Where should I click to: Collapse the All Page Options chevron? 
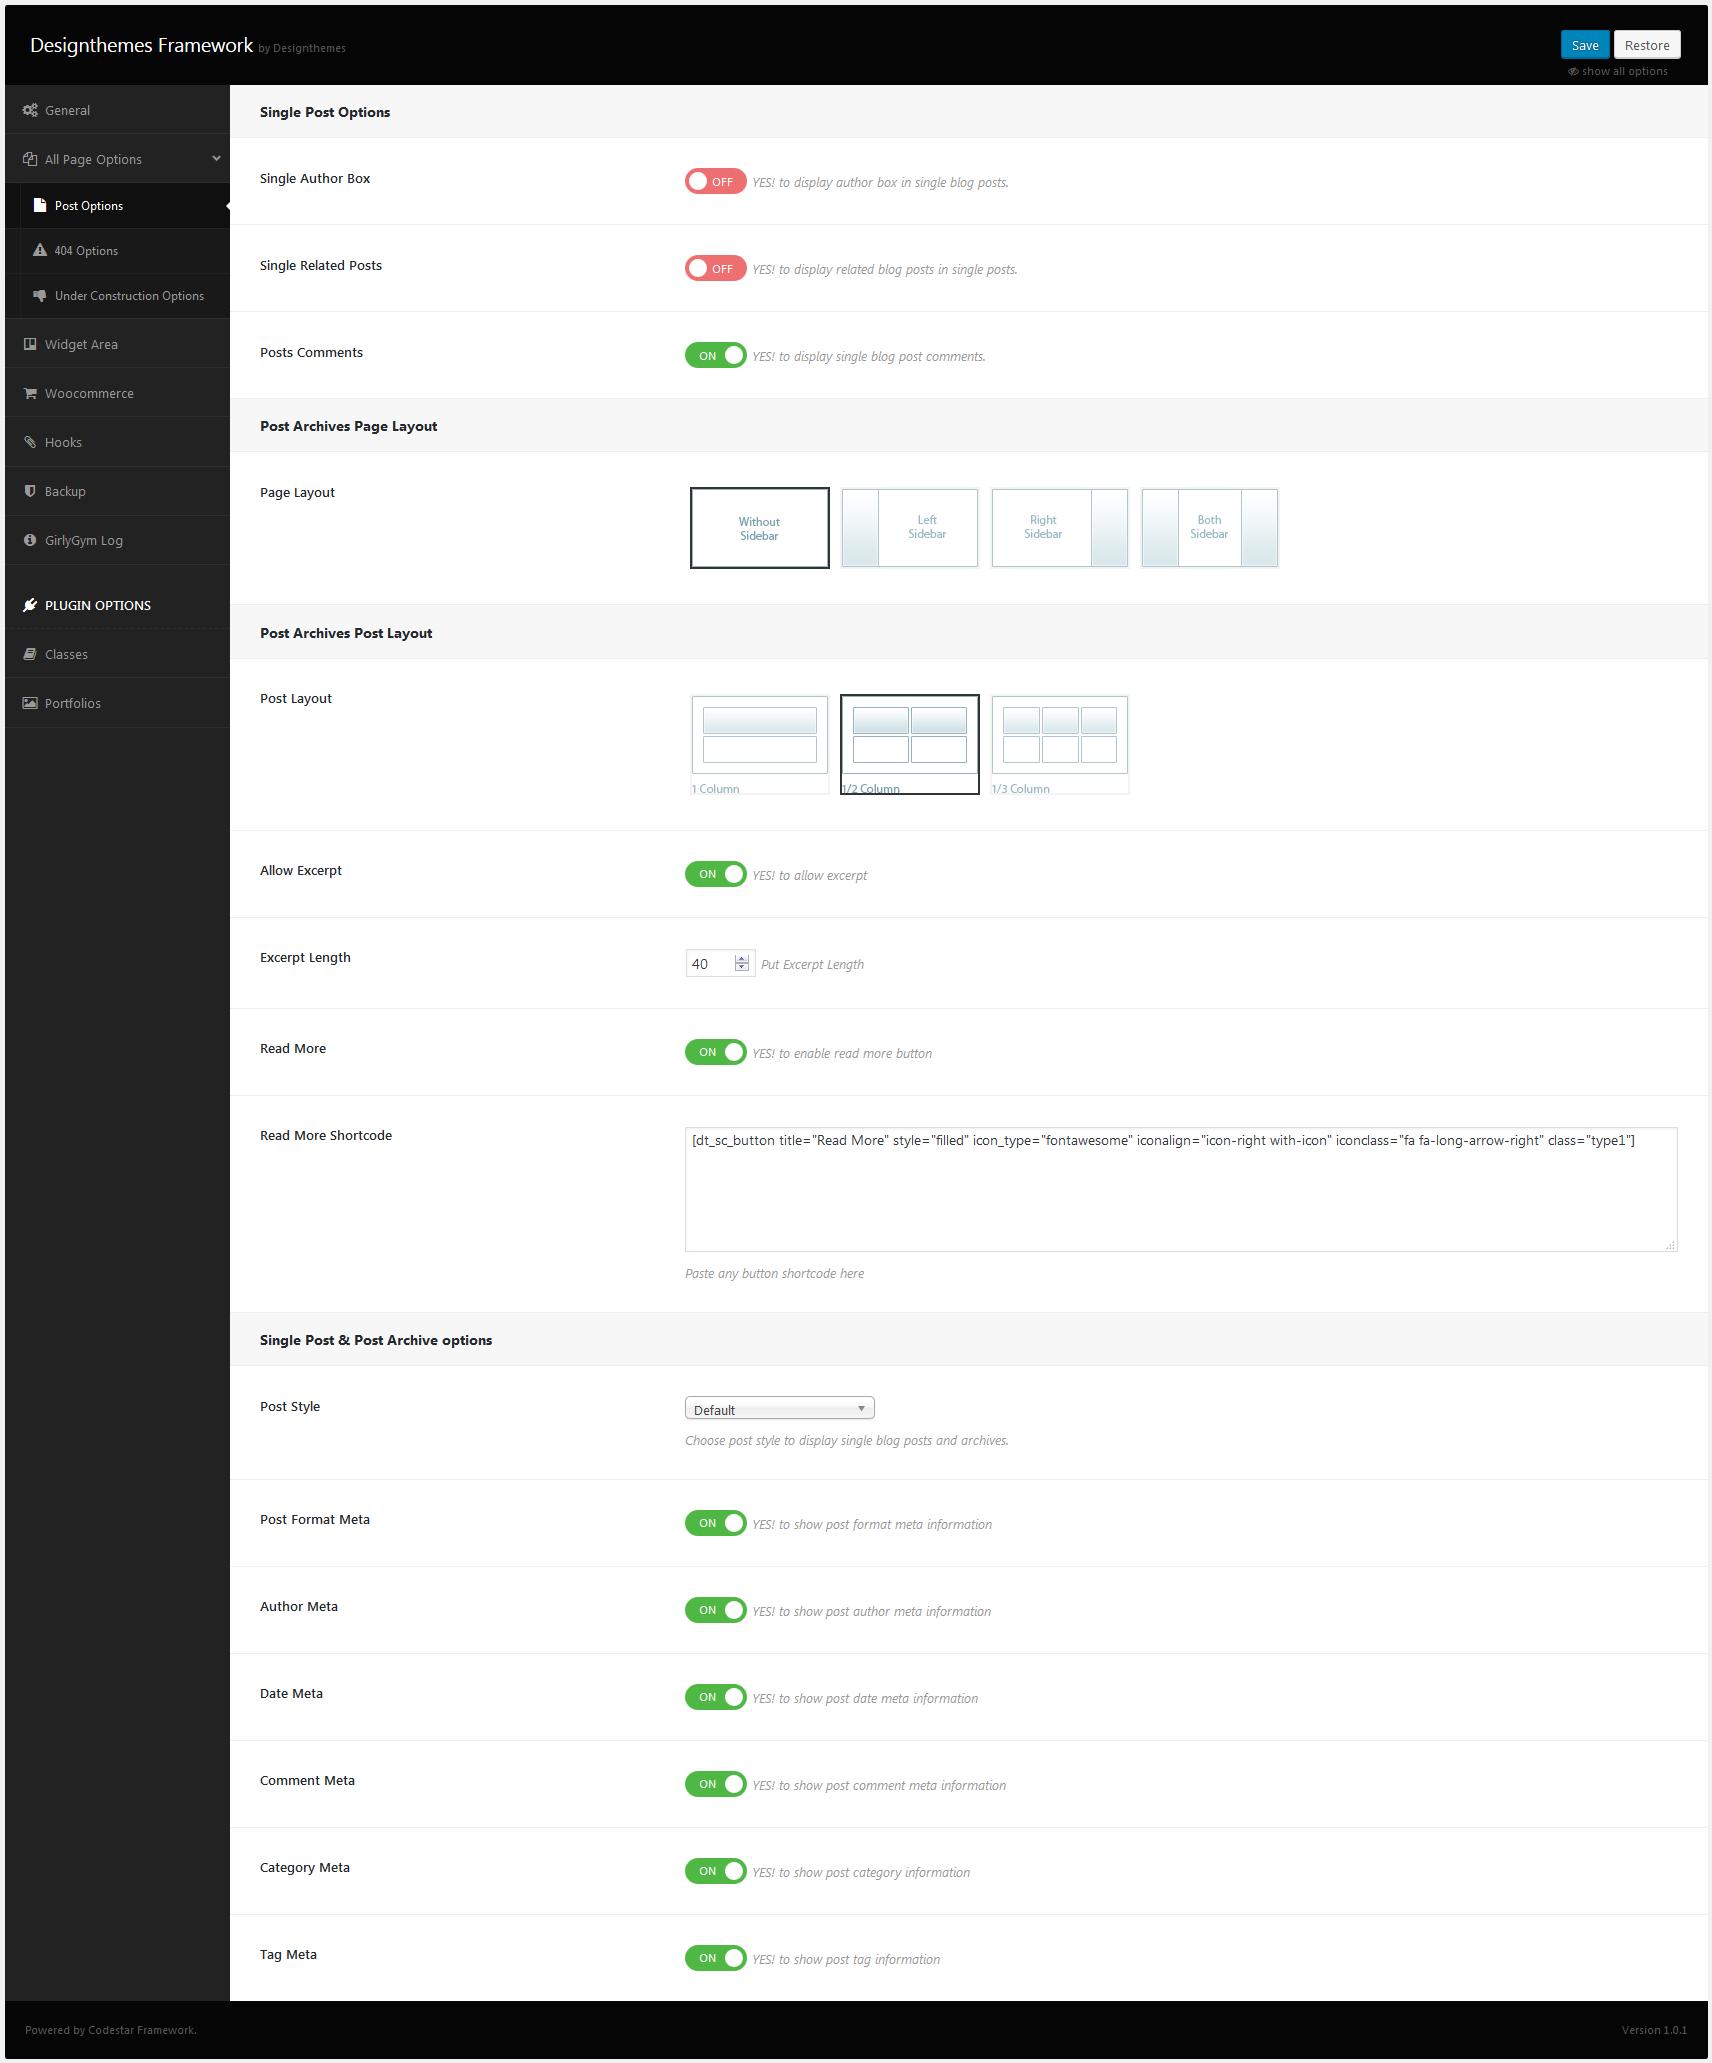click(x=216, y=158)
